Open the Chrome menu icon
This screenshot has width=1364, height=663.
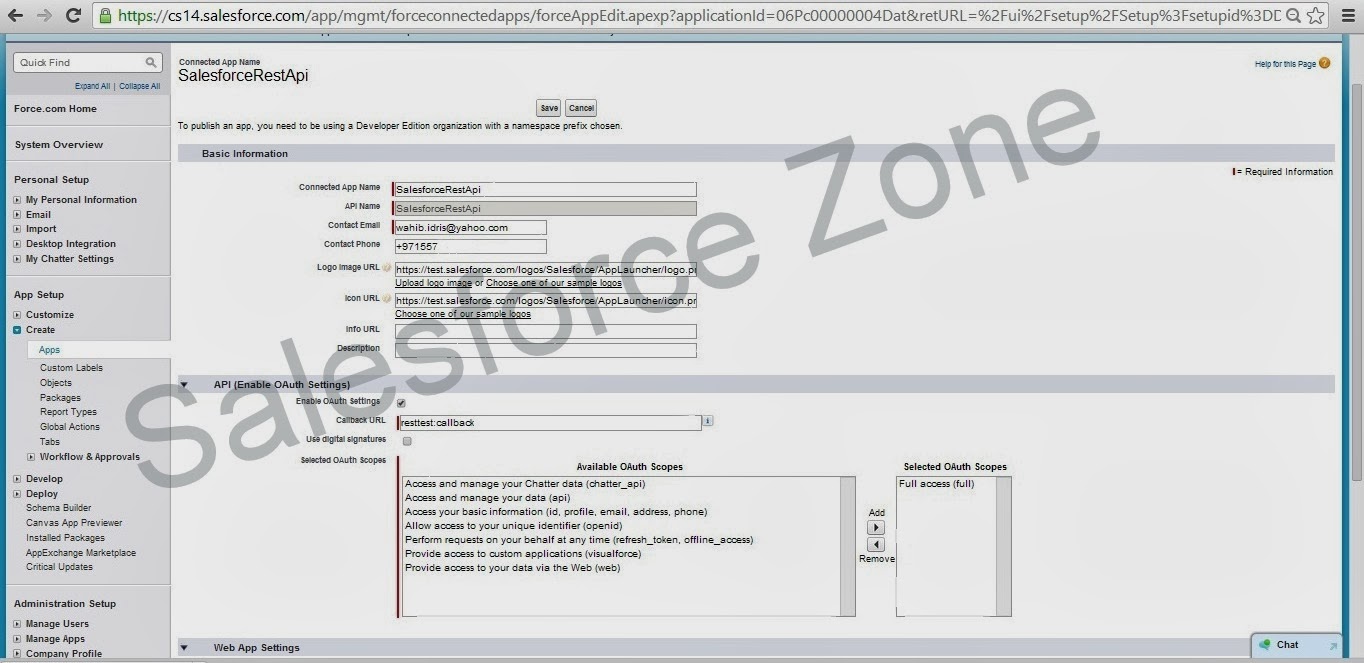[1346, 15]
